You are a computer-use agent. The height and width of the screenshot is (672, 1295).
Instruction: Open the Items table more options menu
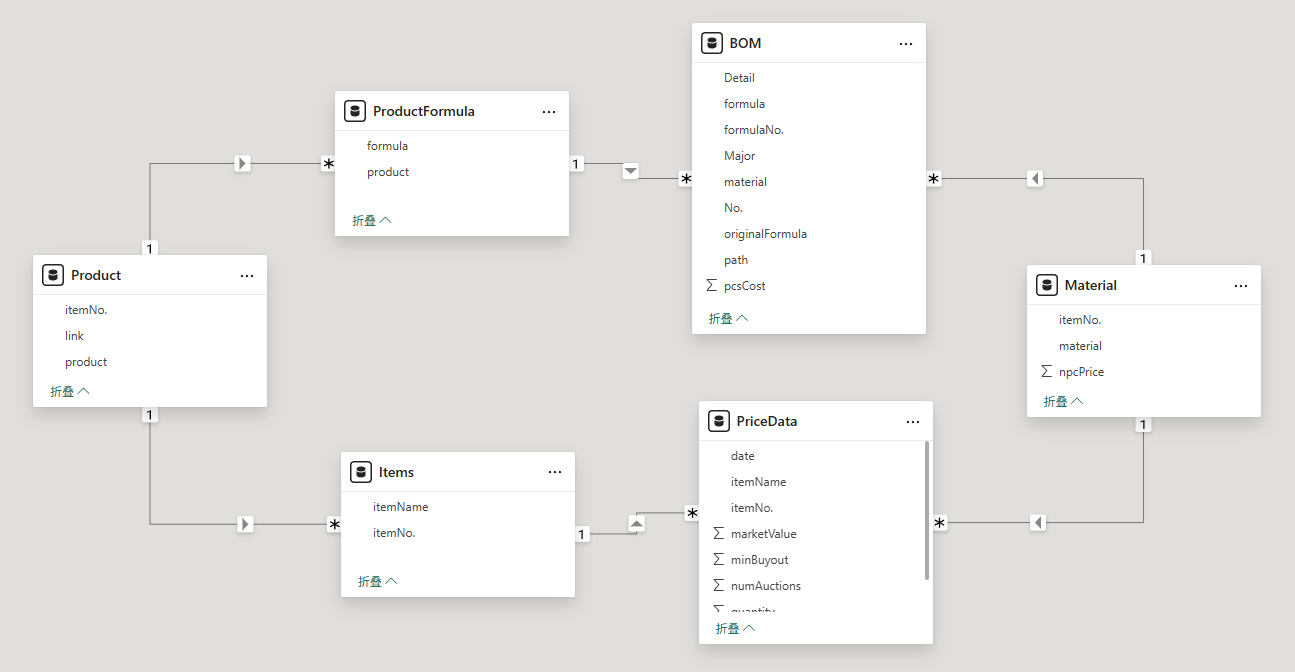tap(555, 473)
